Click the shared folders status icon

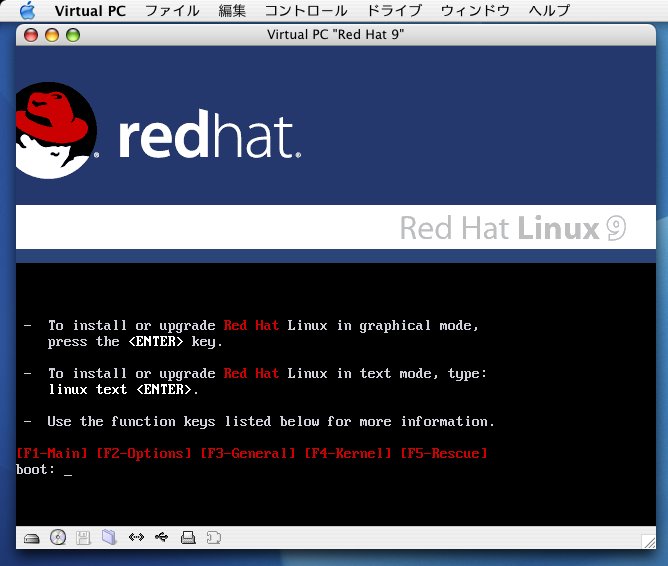click(109, 537)
